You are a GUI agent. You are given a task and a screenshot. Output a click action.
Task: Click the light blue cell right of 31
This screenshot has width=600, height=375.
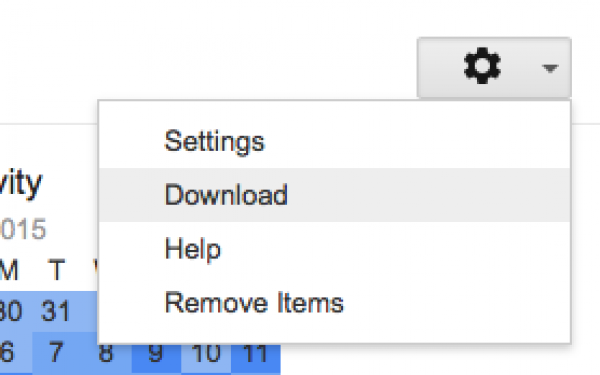click(x=90, y=311)
